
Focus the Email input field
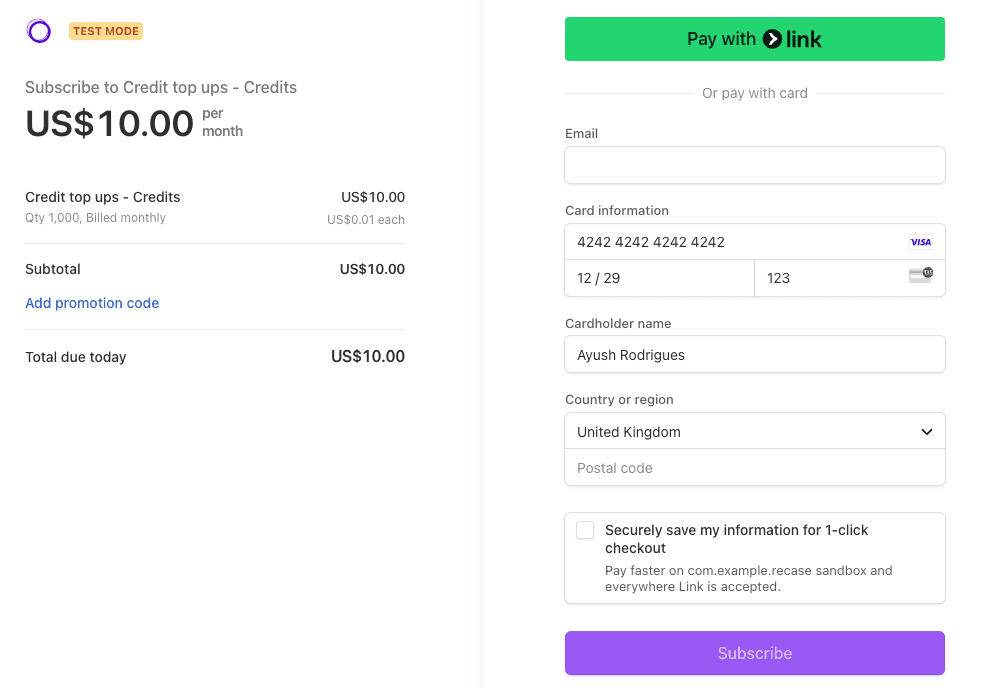[755, 165]
